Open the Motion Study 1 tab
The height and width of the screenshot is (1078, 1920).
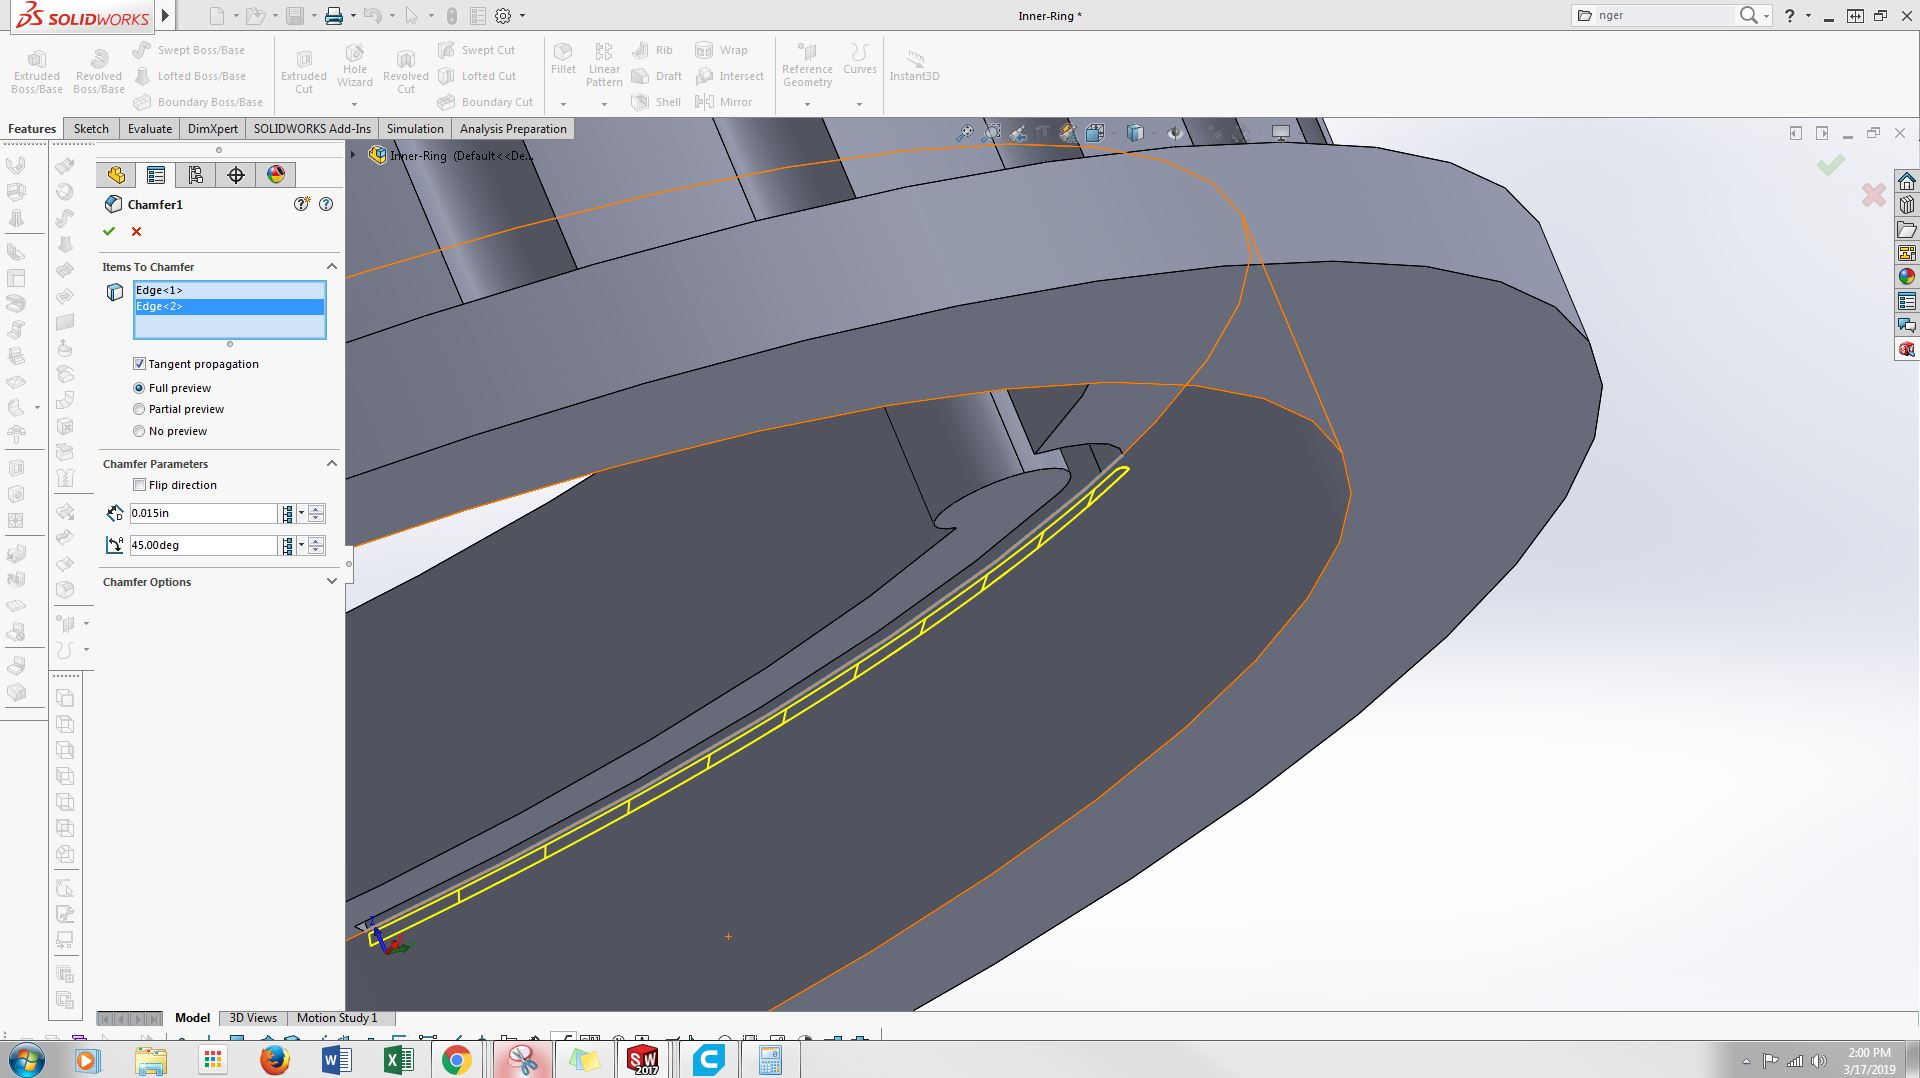pyautogui.click(x=337, y=1018)
